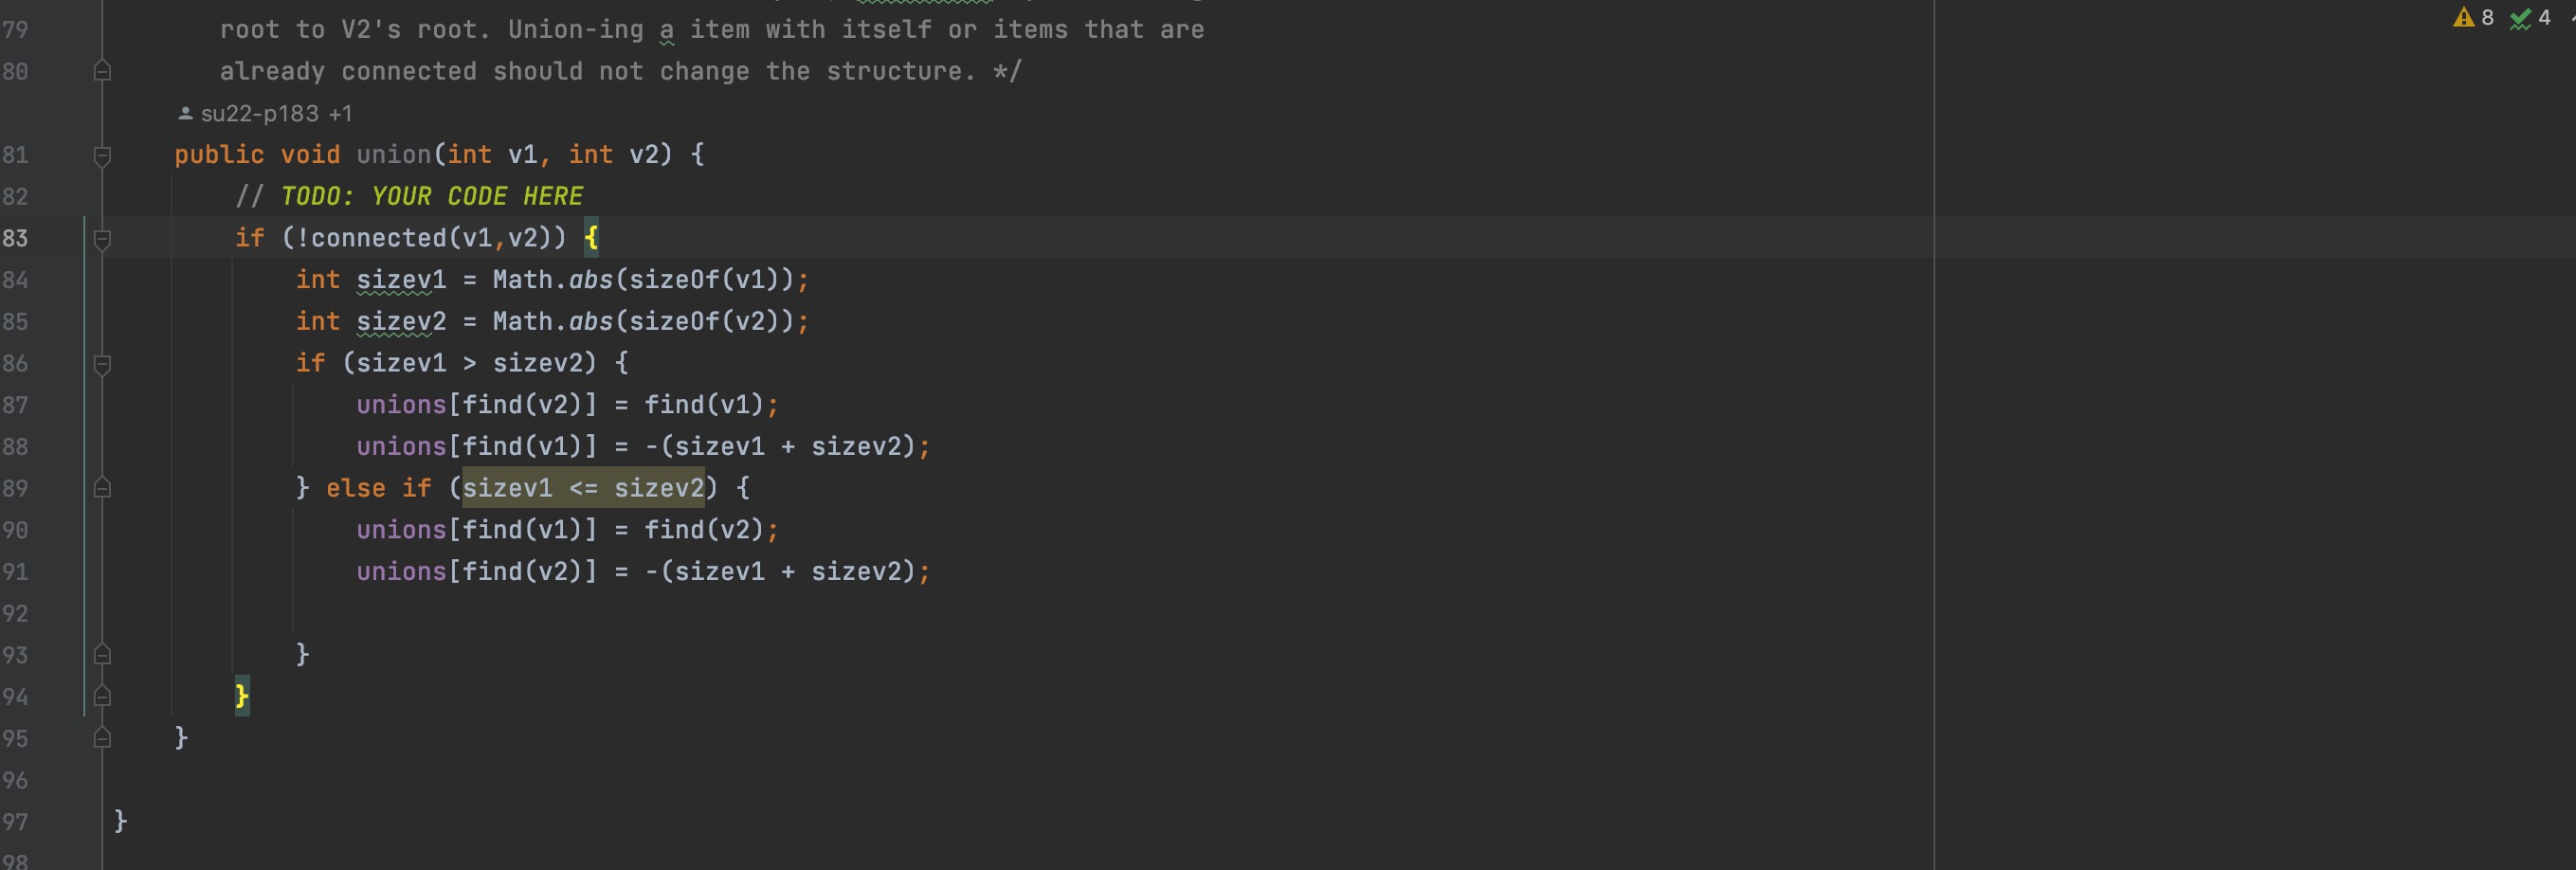The image size is (2576, 870).
Task: Click the abs call on line 85
Action: tap(590, 322)
